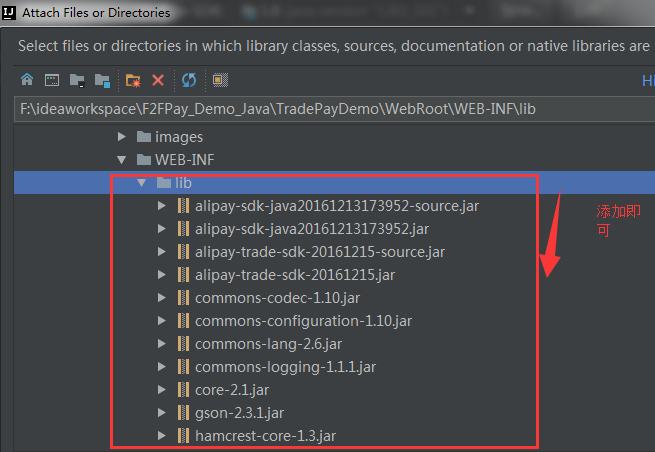Select alipay-trade-sdk-20161215.jar file

(x=295, y=275)
